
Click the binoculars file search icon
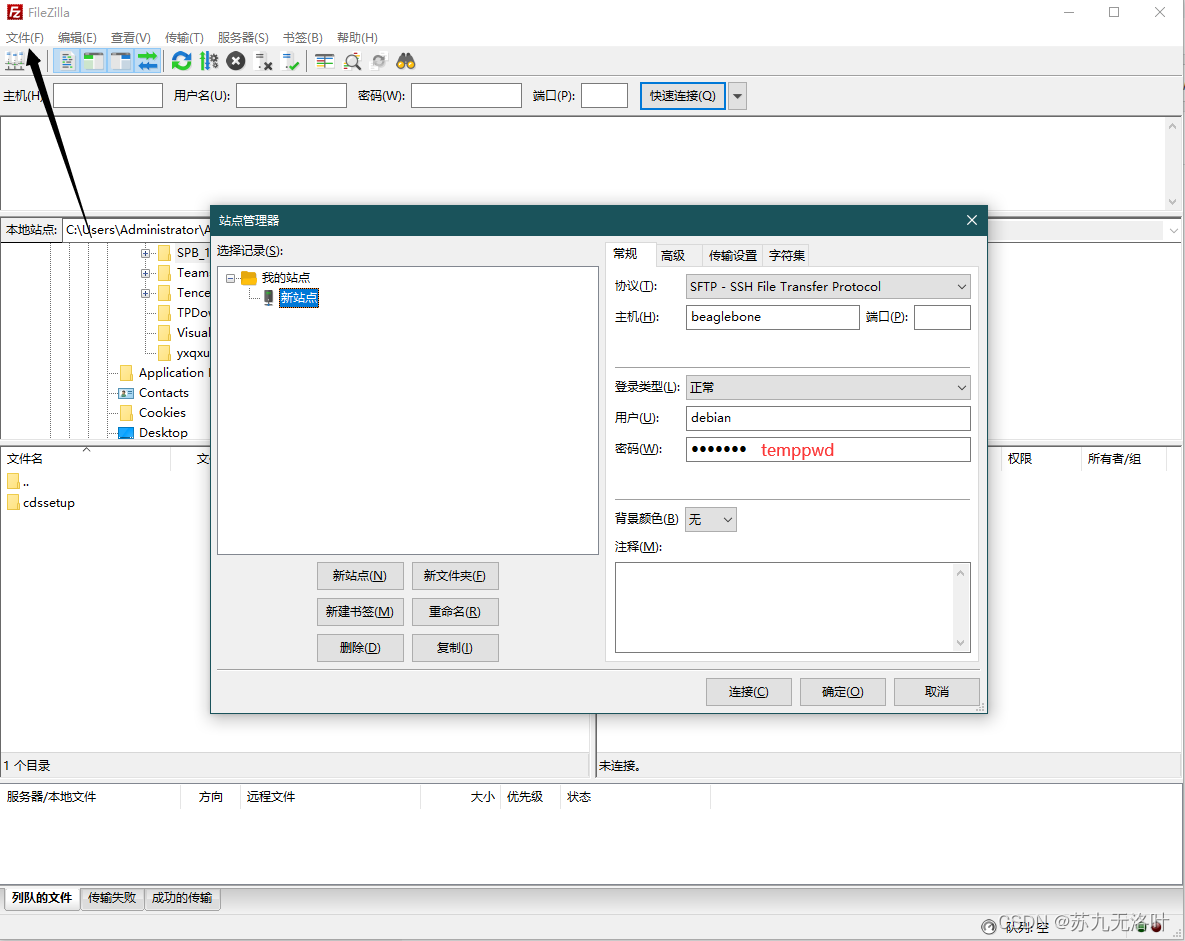coord(407,61)
